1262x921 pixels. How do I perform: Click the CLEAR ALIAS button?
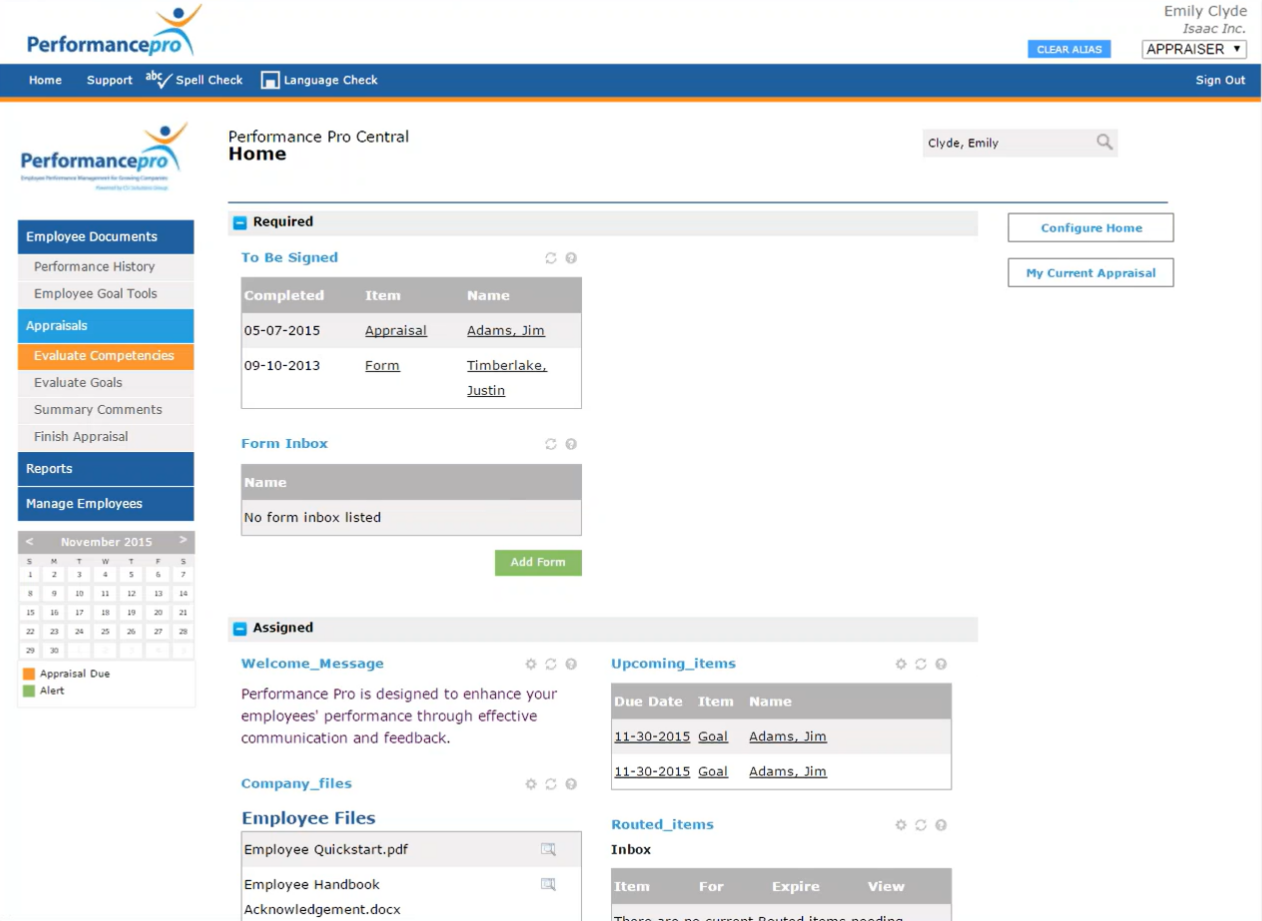(1069, 49)
